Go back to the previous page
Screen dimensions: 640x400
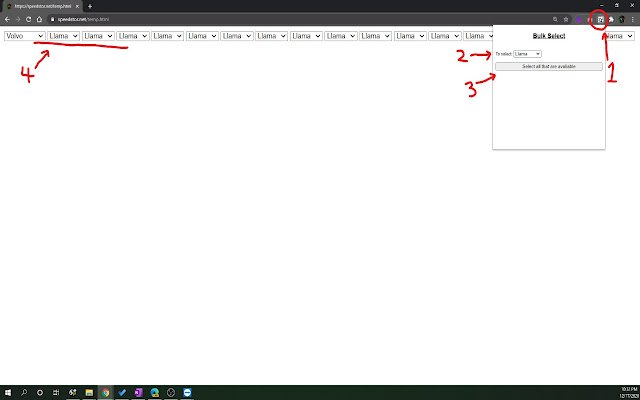(7, 19)
